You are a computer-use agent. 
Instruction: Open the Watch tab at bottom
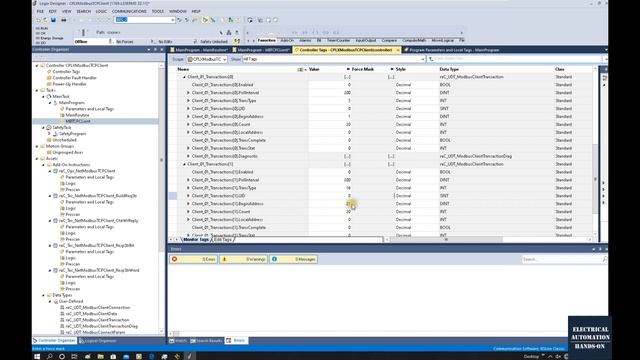178,340
